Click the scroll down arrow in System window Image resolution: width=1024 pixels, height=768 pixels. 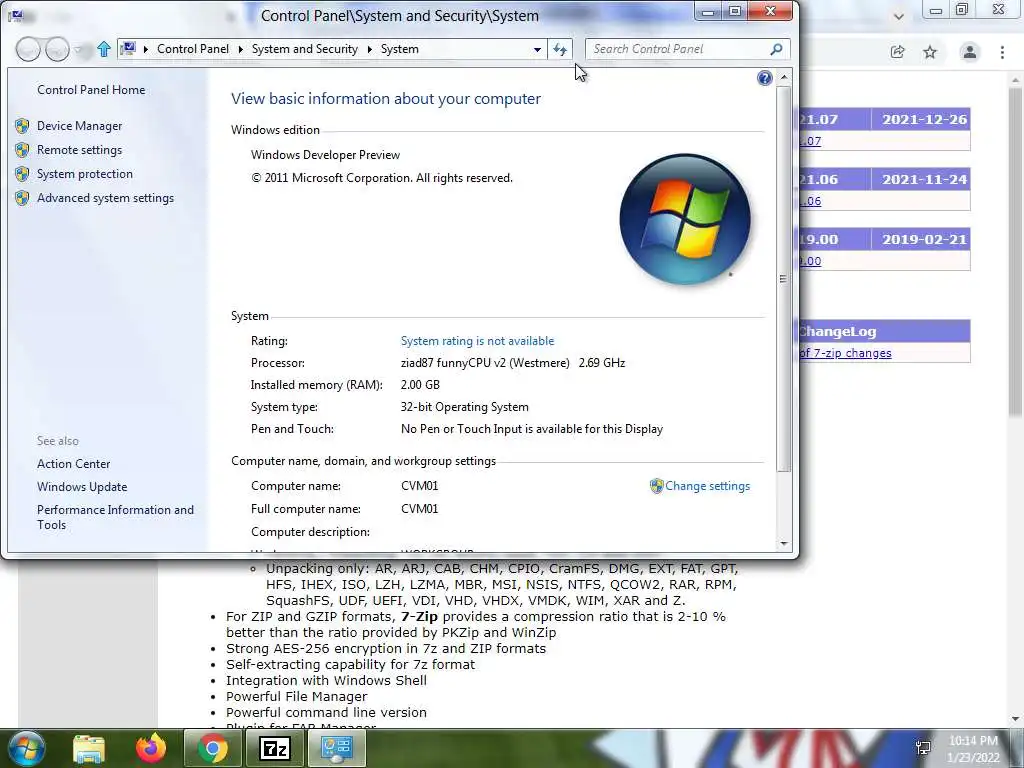point(784,543)
